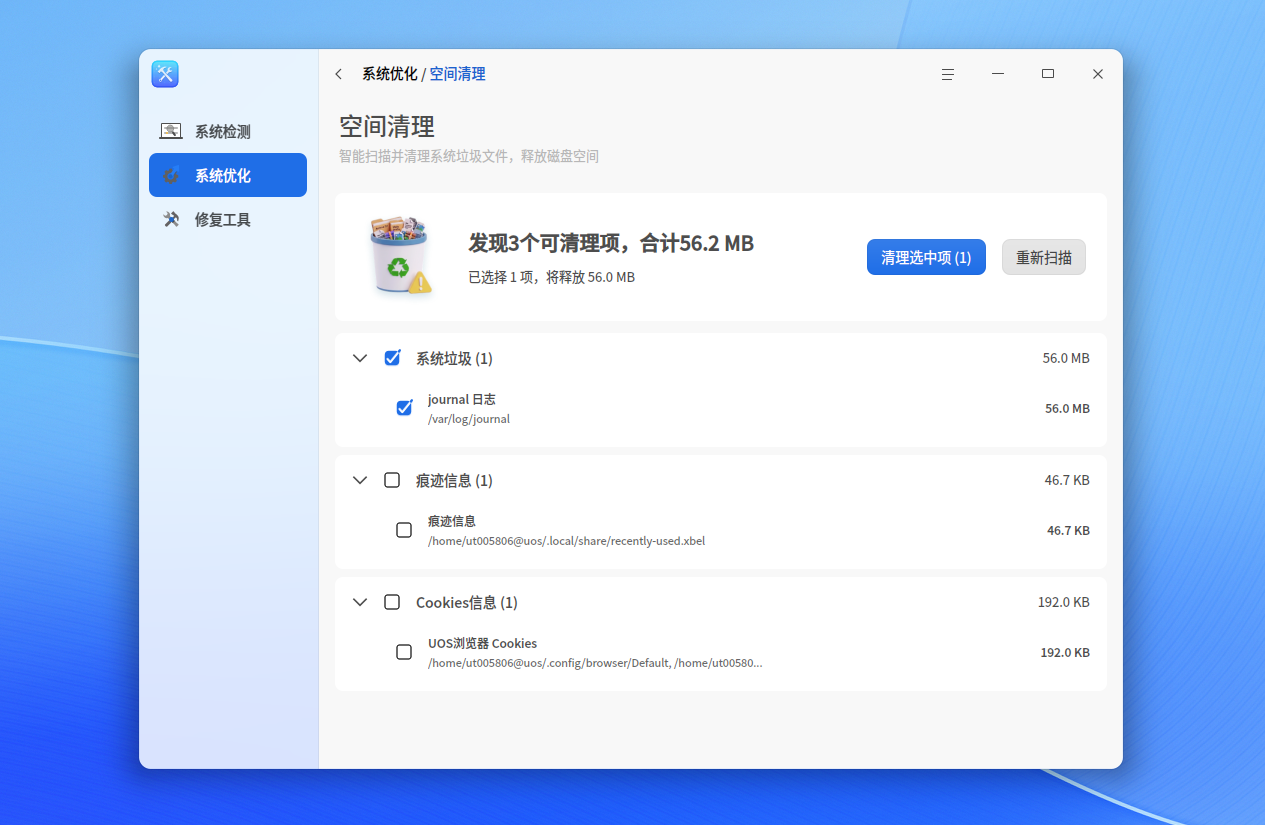This screenshot has width=1265, height=825.
Task: Click the bold 192.0 KB item size
Action: (1065, 652)
